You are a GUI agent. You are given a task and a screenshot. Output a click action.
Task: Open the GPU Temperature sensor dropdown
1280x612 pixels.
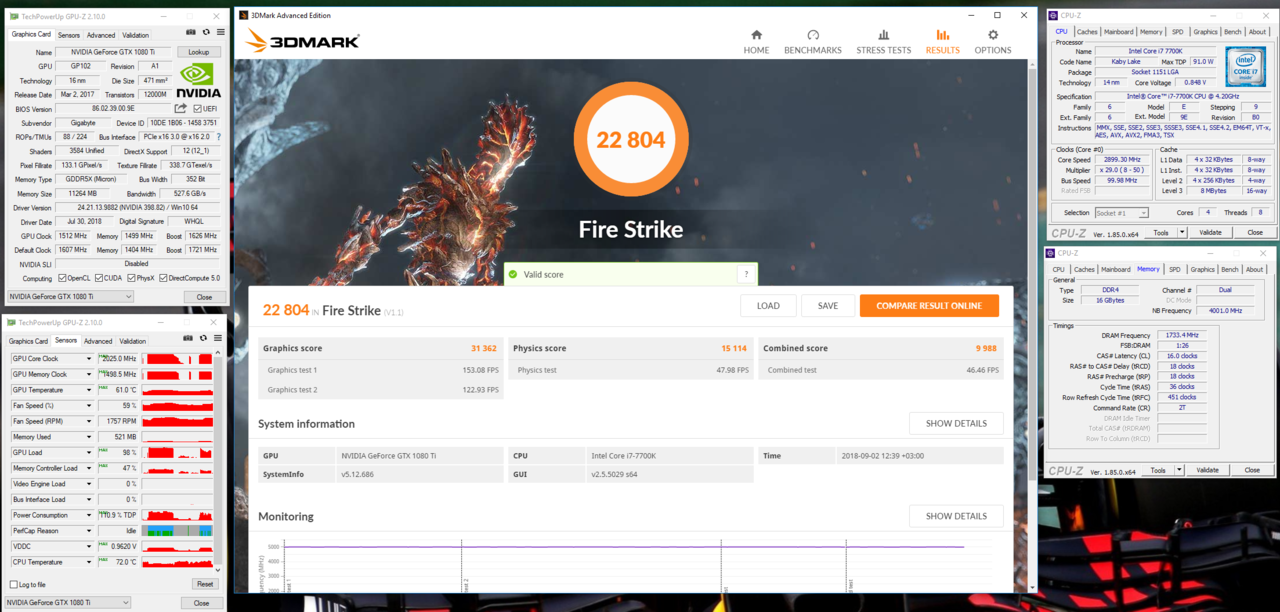point(89,390)
